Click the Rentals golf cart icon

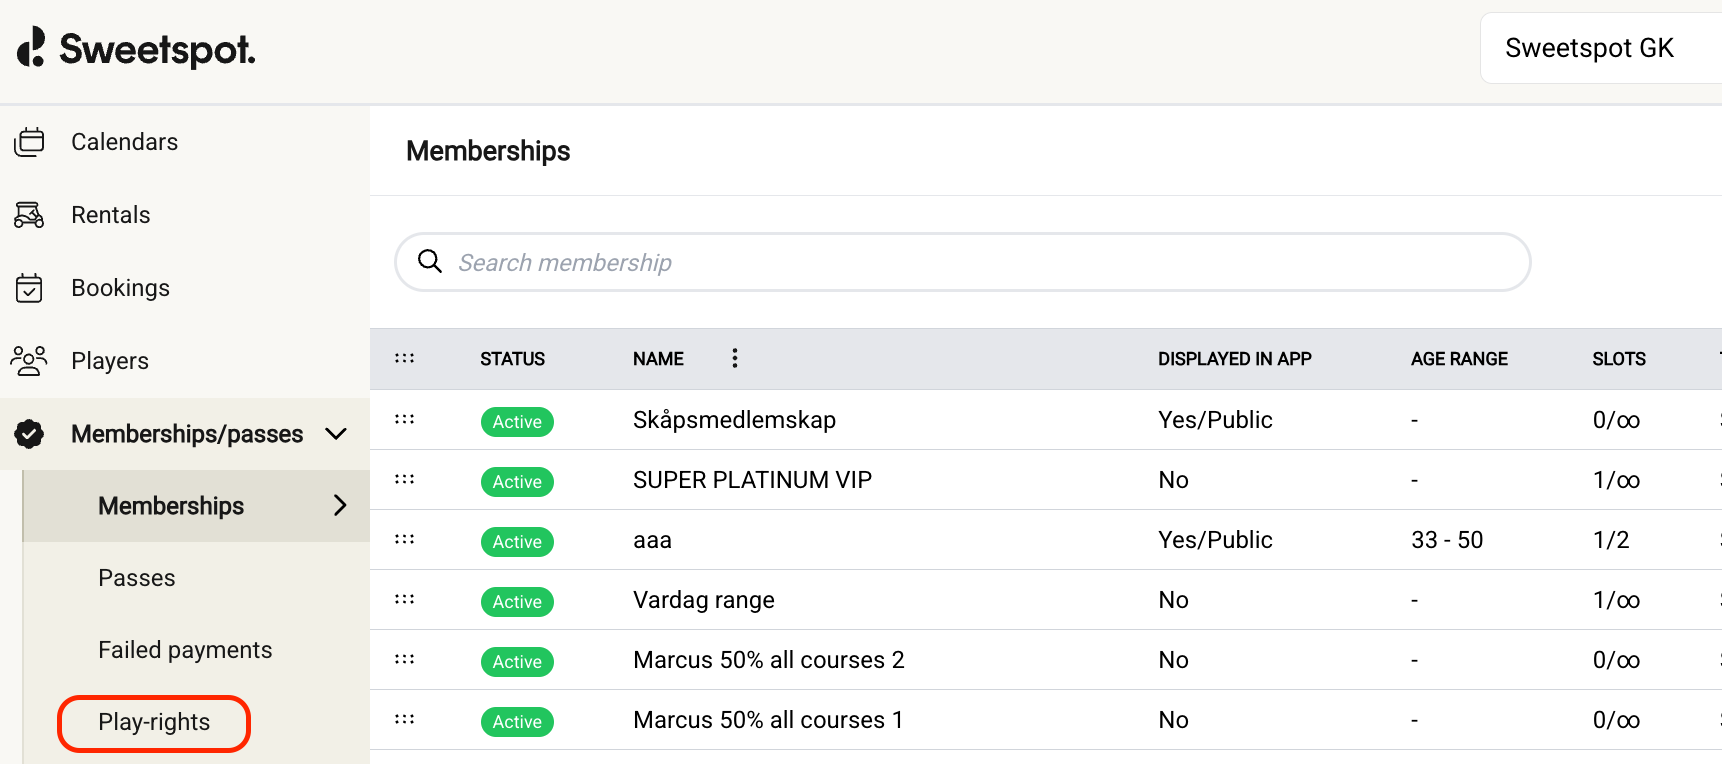tap(29, 215)
